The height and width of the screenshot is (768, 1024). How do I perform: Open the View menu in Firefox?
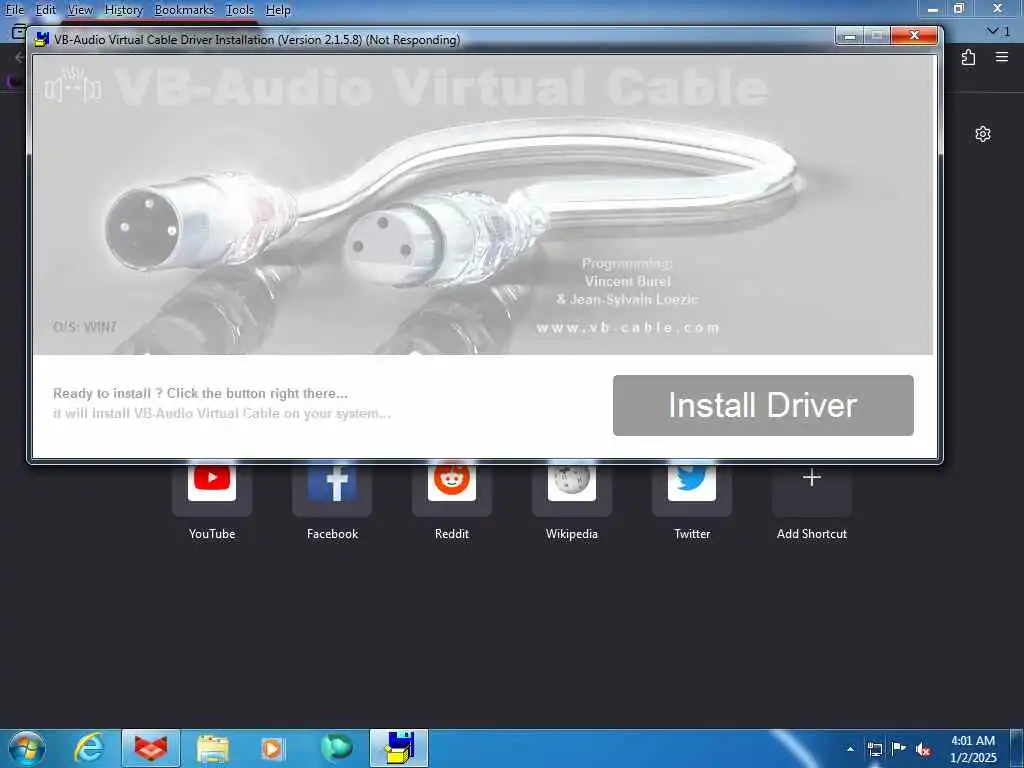pos(80,10)
